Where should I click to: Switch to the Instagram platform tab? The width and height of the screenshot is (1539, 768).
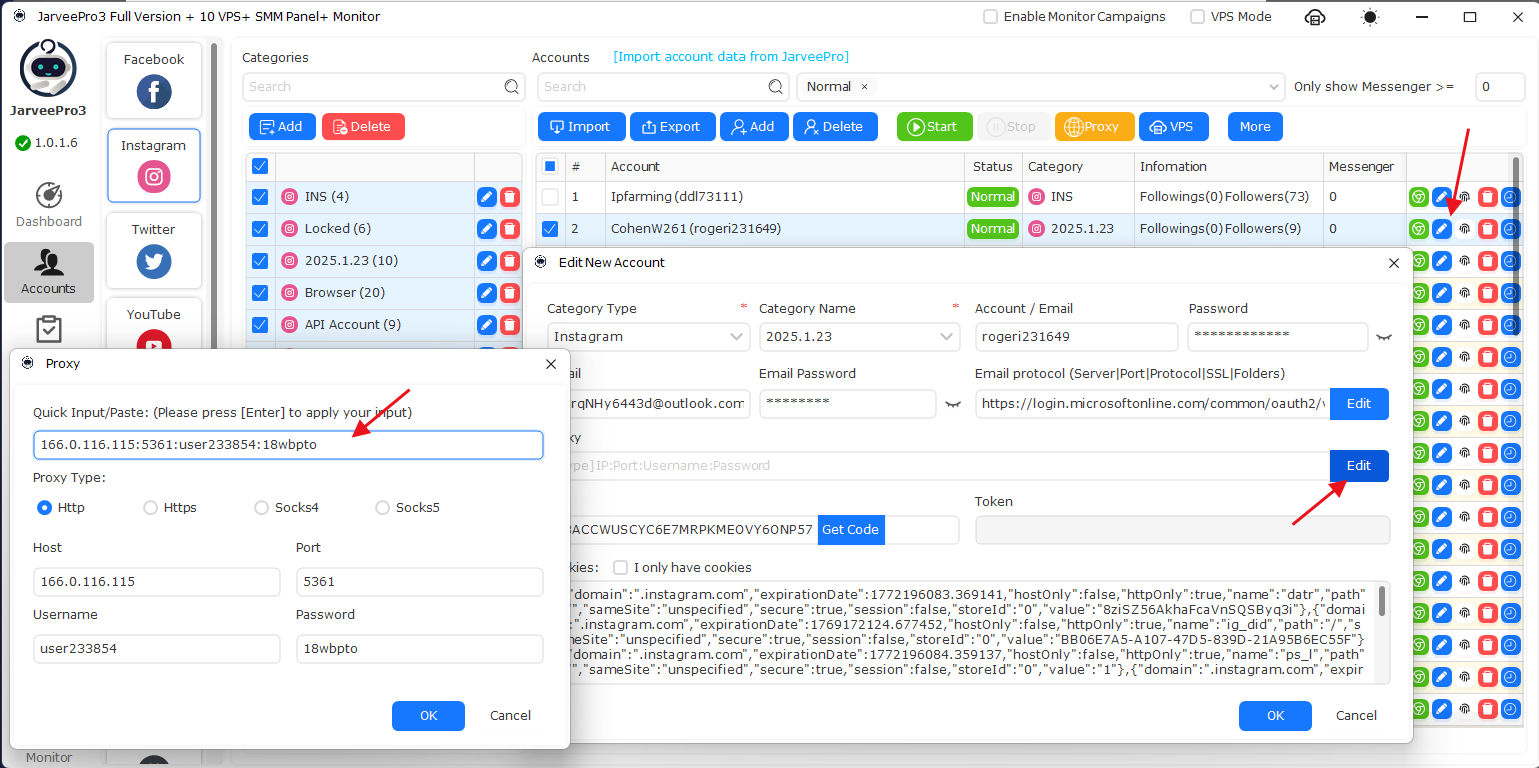pyautogui.click(x=154, y=166)
